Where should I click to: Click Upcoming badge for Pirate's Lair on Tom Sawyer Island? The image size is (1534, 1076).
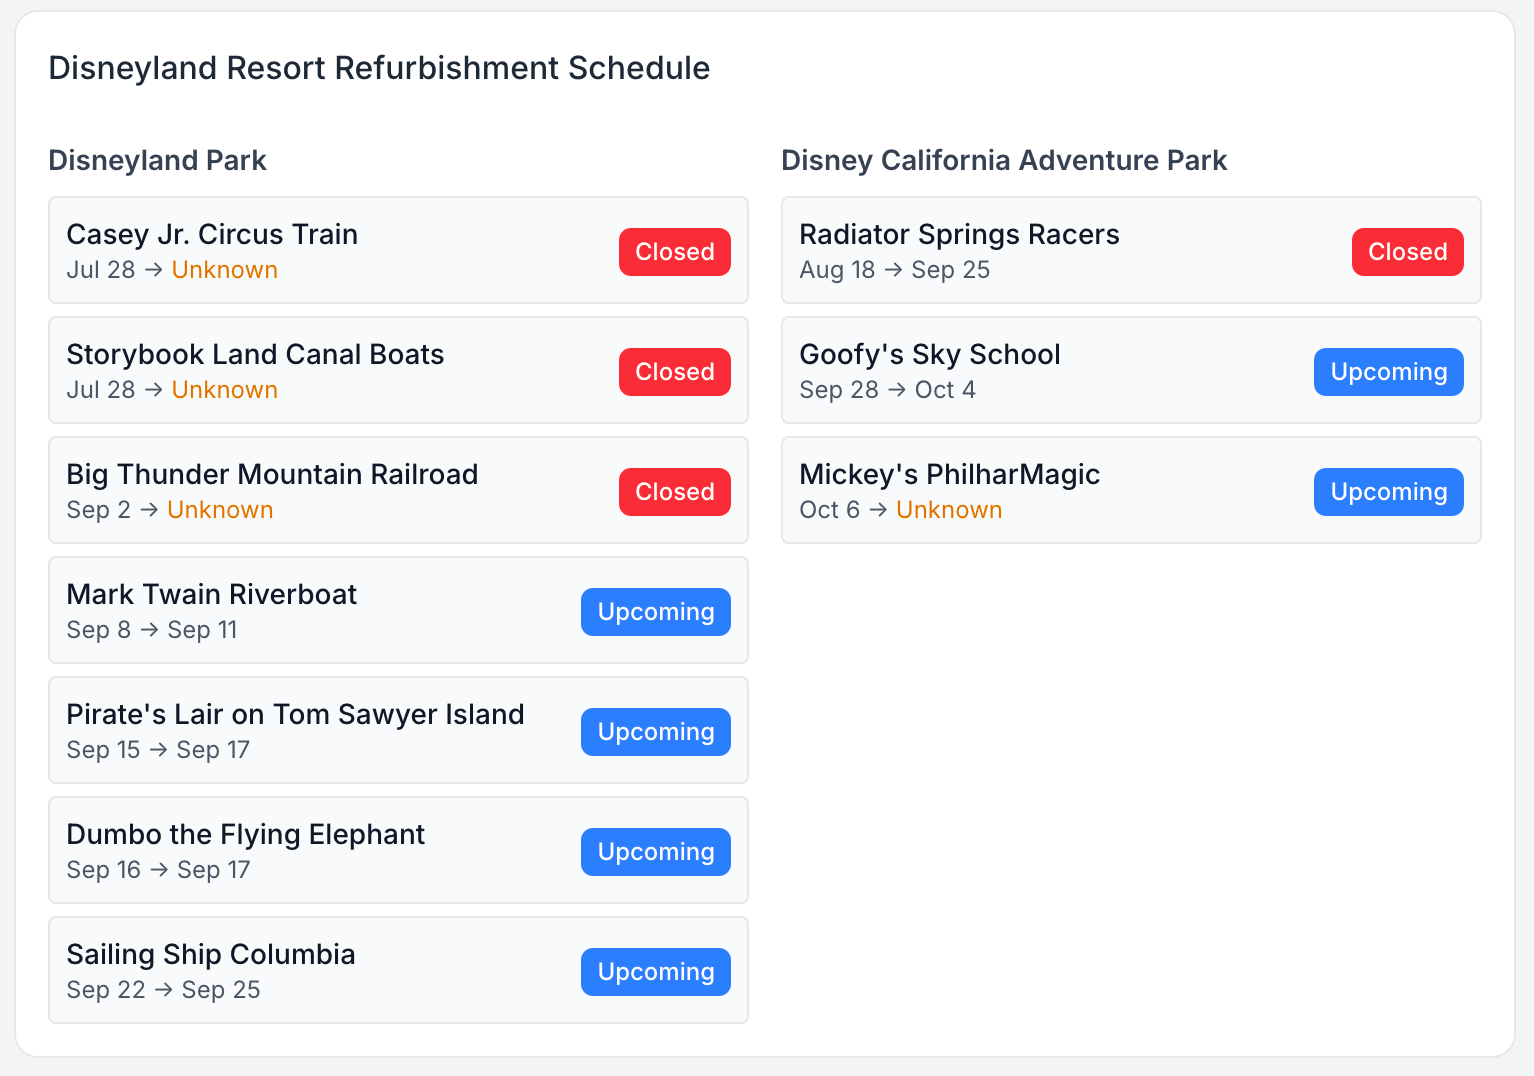click(x=656, y=732)
